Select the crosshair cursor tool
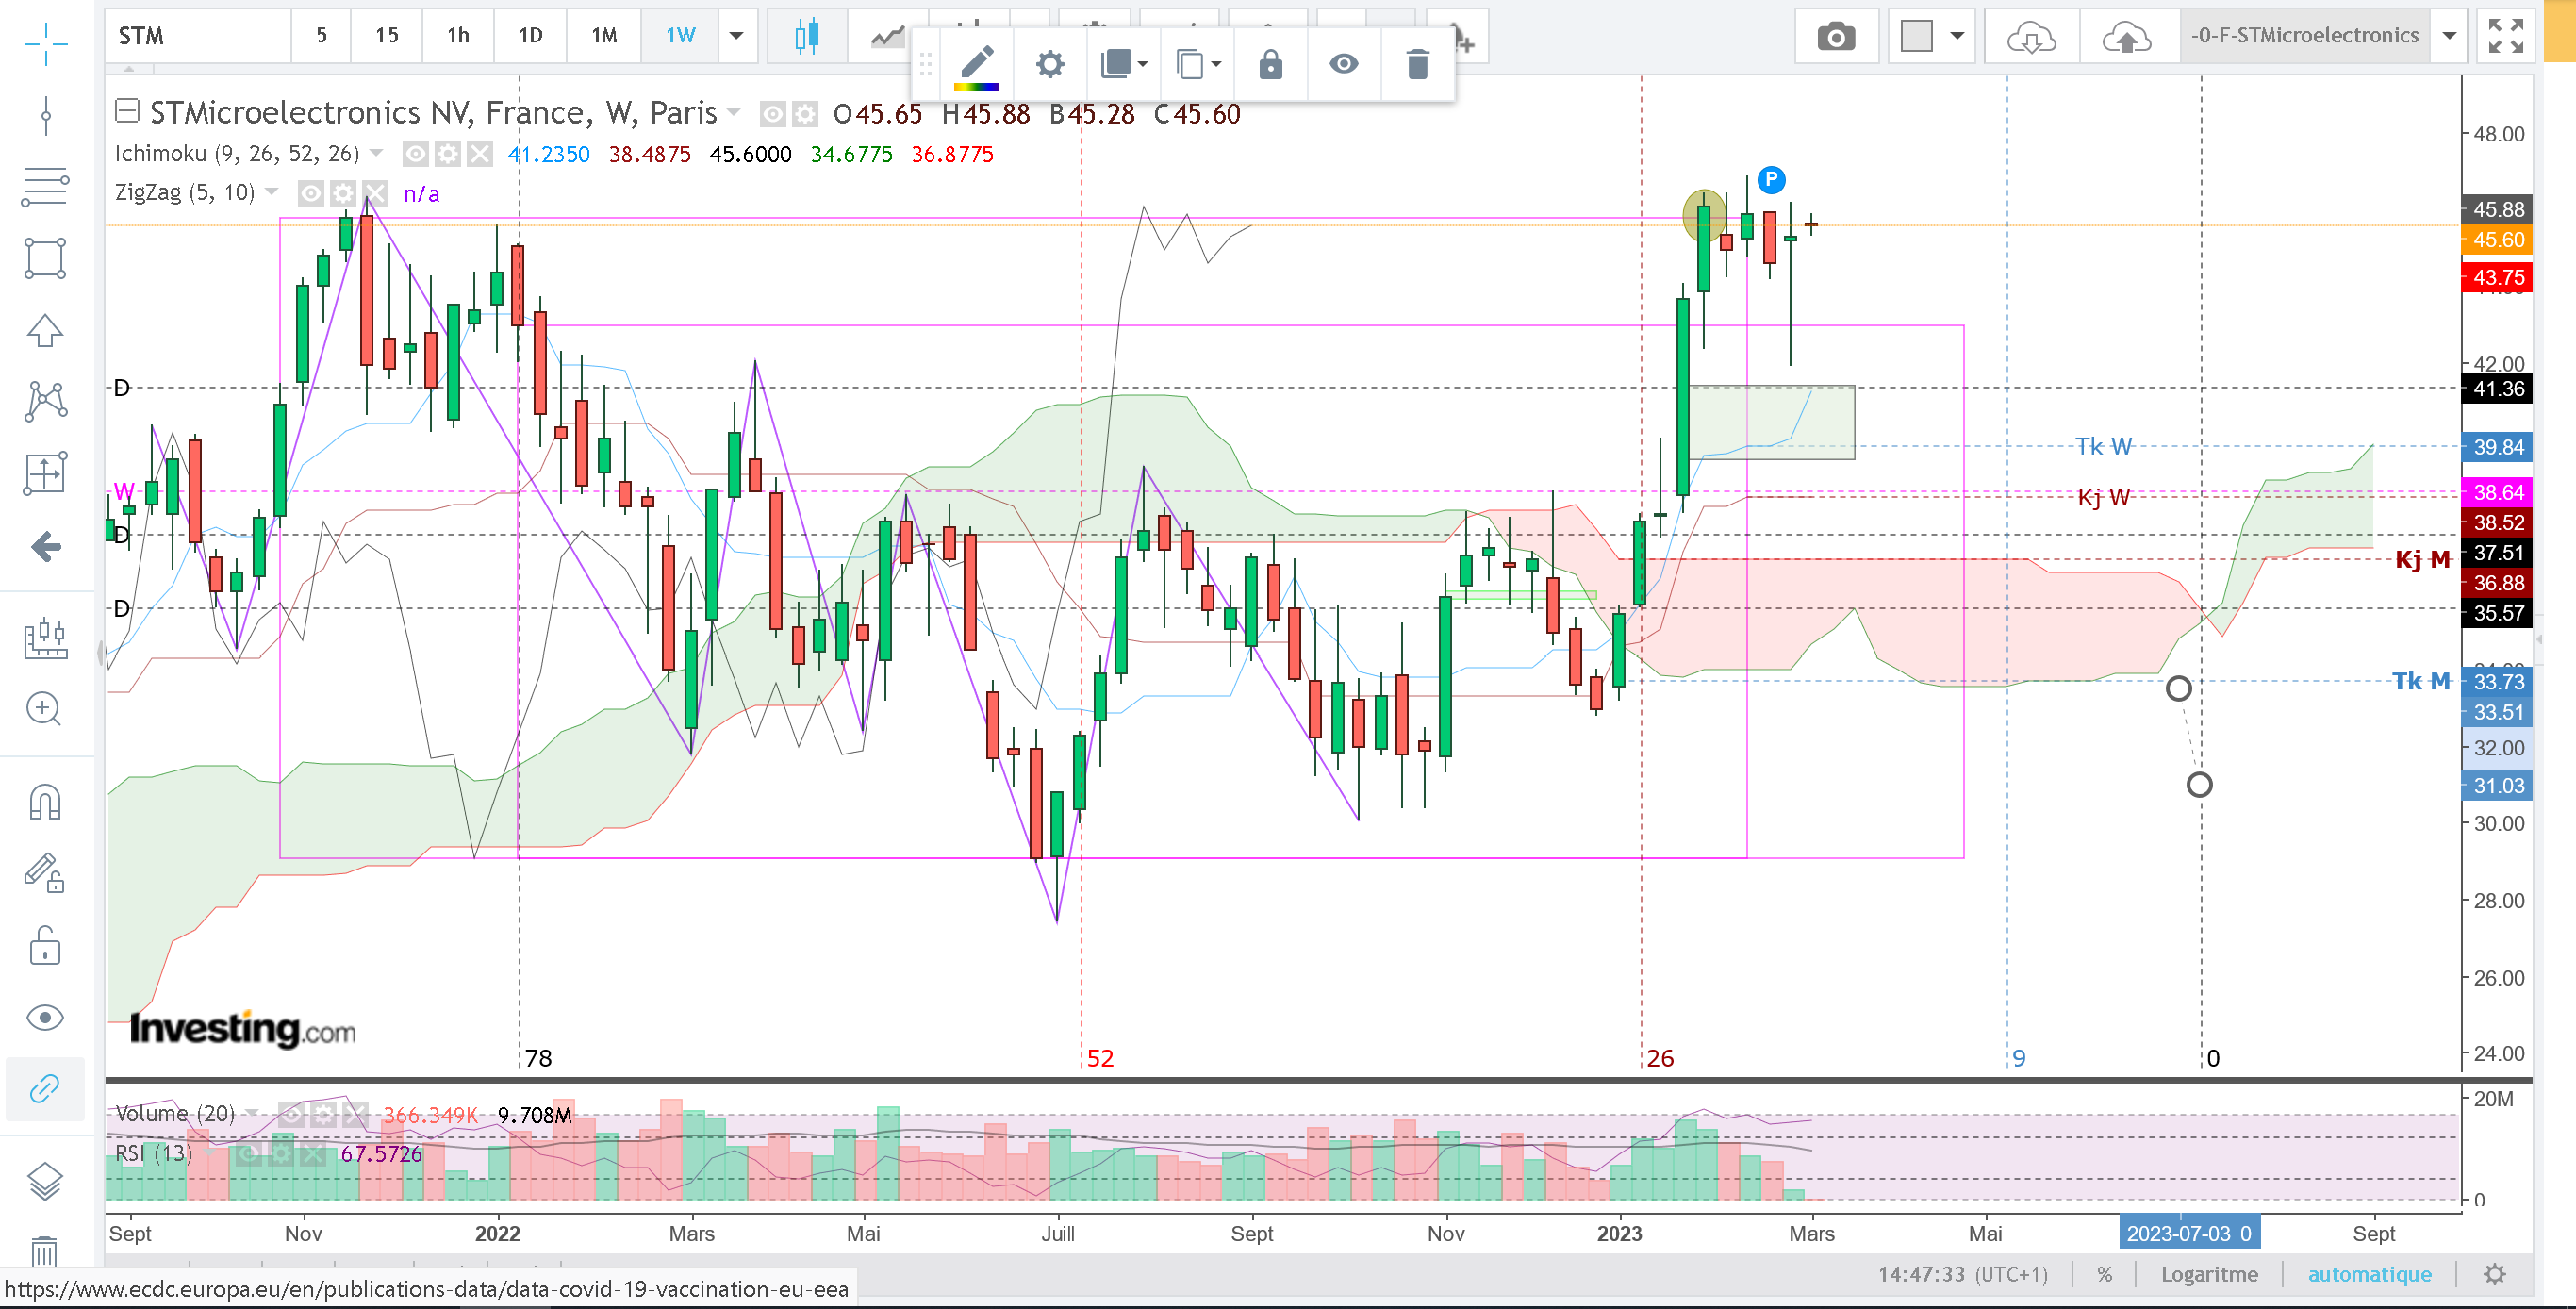 [45, 42]
